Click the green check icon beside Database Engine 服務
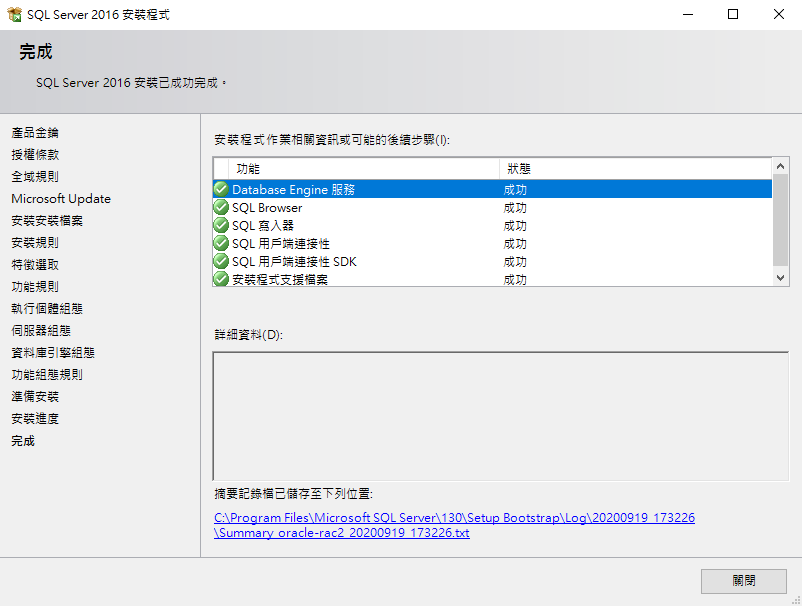The image size is (802, 606). click(221, 189)
